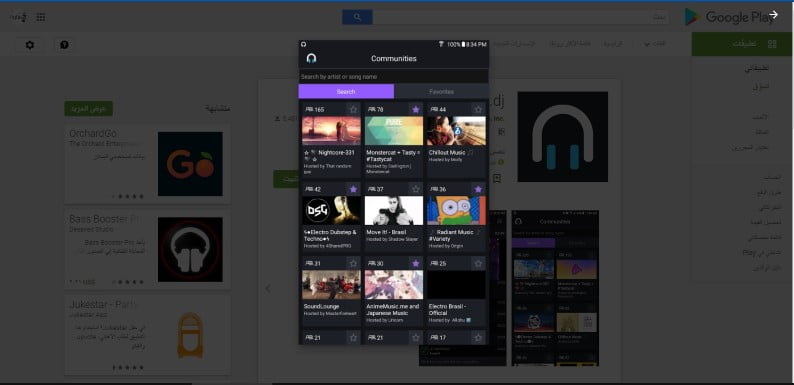Favorite the Nightcore-331 community star
Viewport: 794px width, 385px height.
pyautogui.click(x=353, y=109)
